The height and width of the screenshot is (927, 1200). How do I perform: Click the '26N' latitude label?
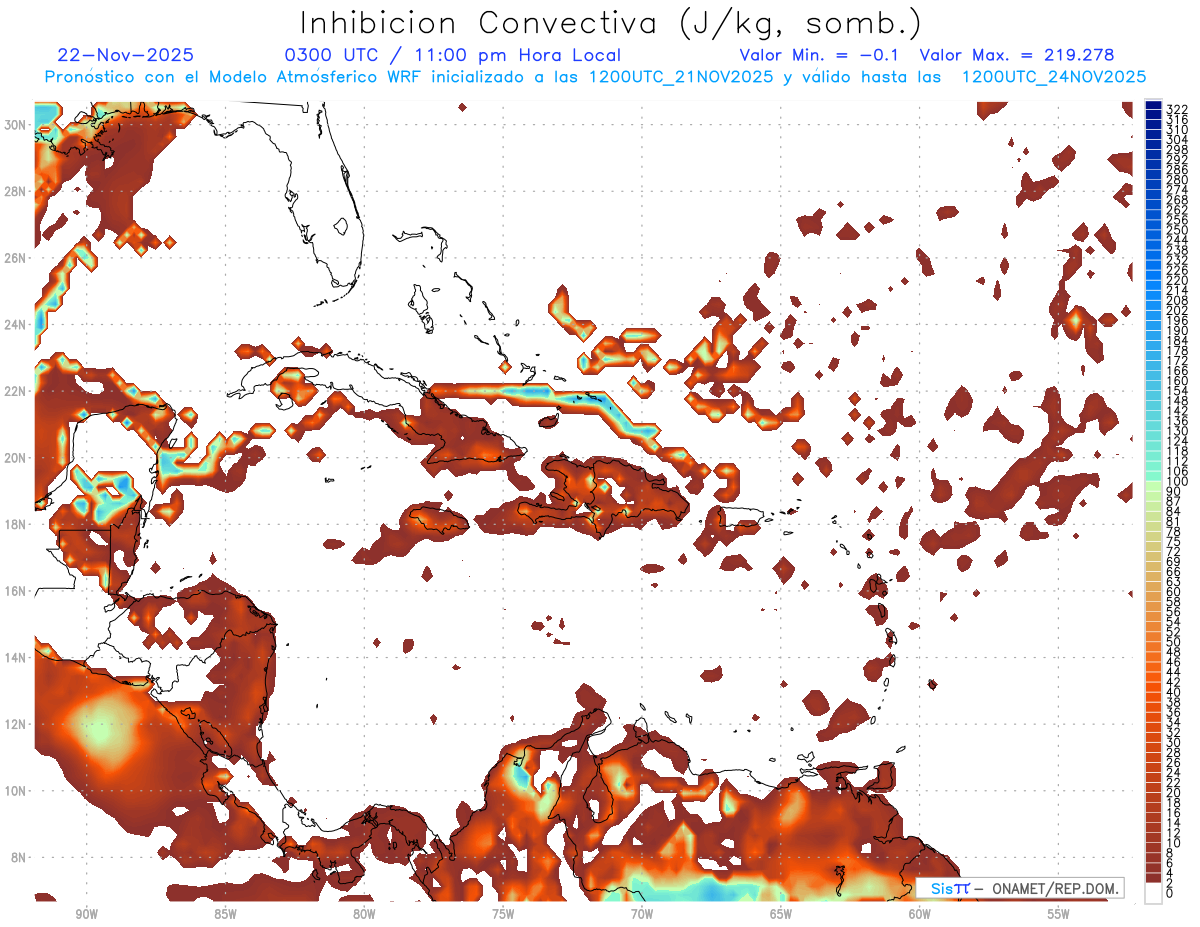coord(16,258)
